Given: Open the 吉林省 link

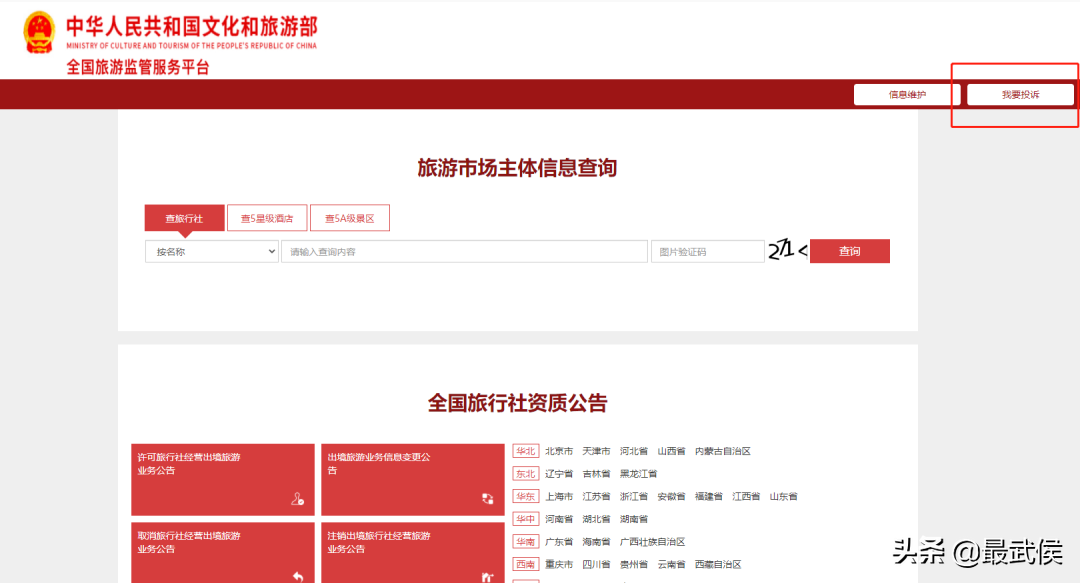Looking at the screenshot, I should tap(596, 474).
